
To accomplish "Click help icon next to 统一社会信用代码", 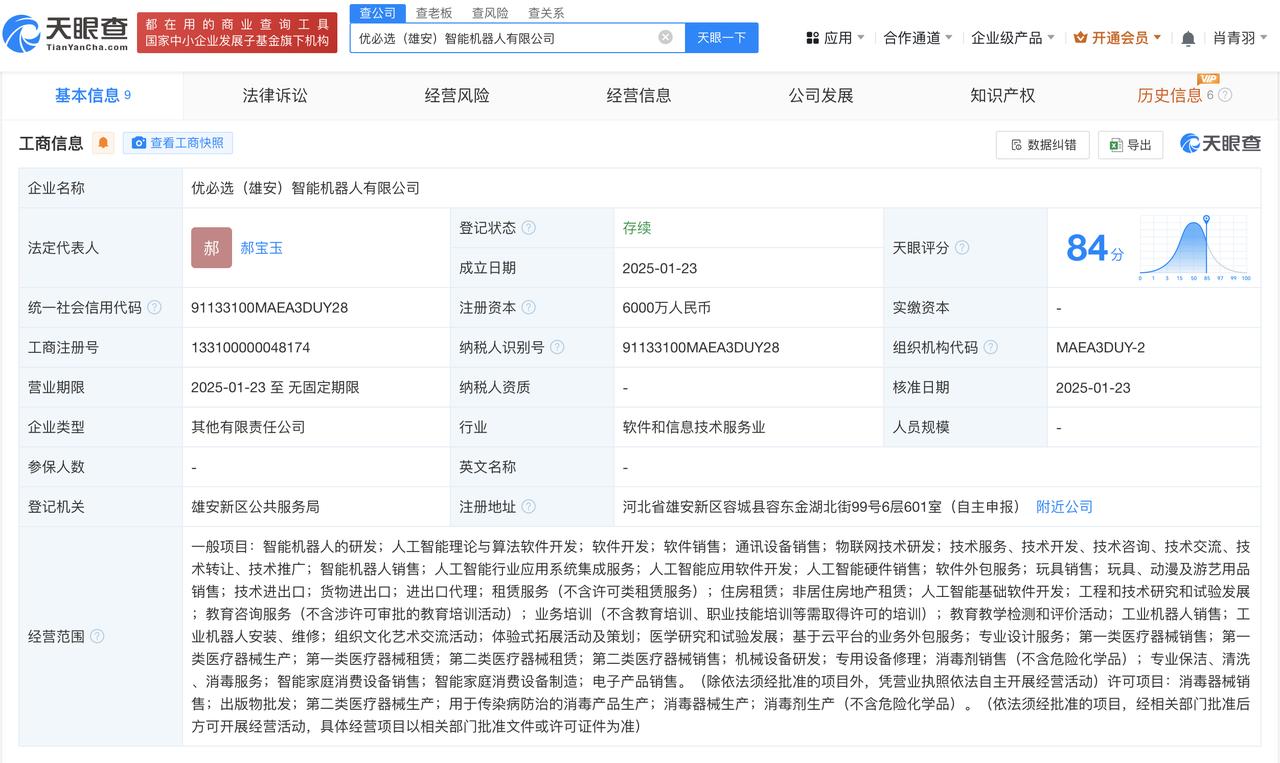I will point(154,307).
